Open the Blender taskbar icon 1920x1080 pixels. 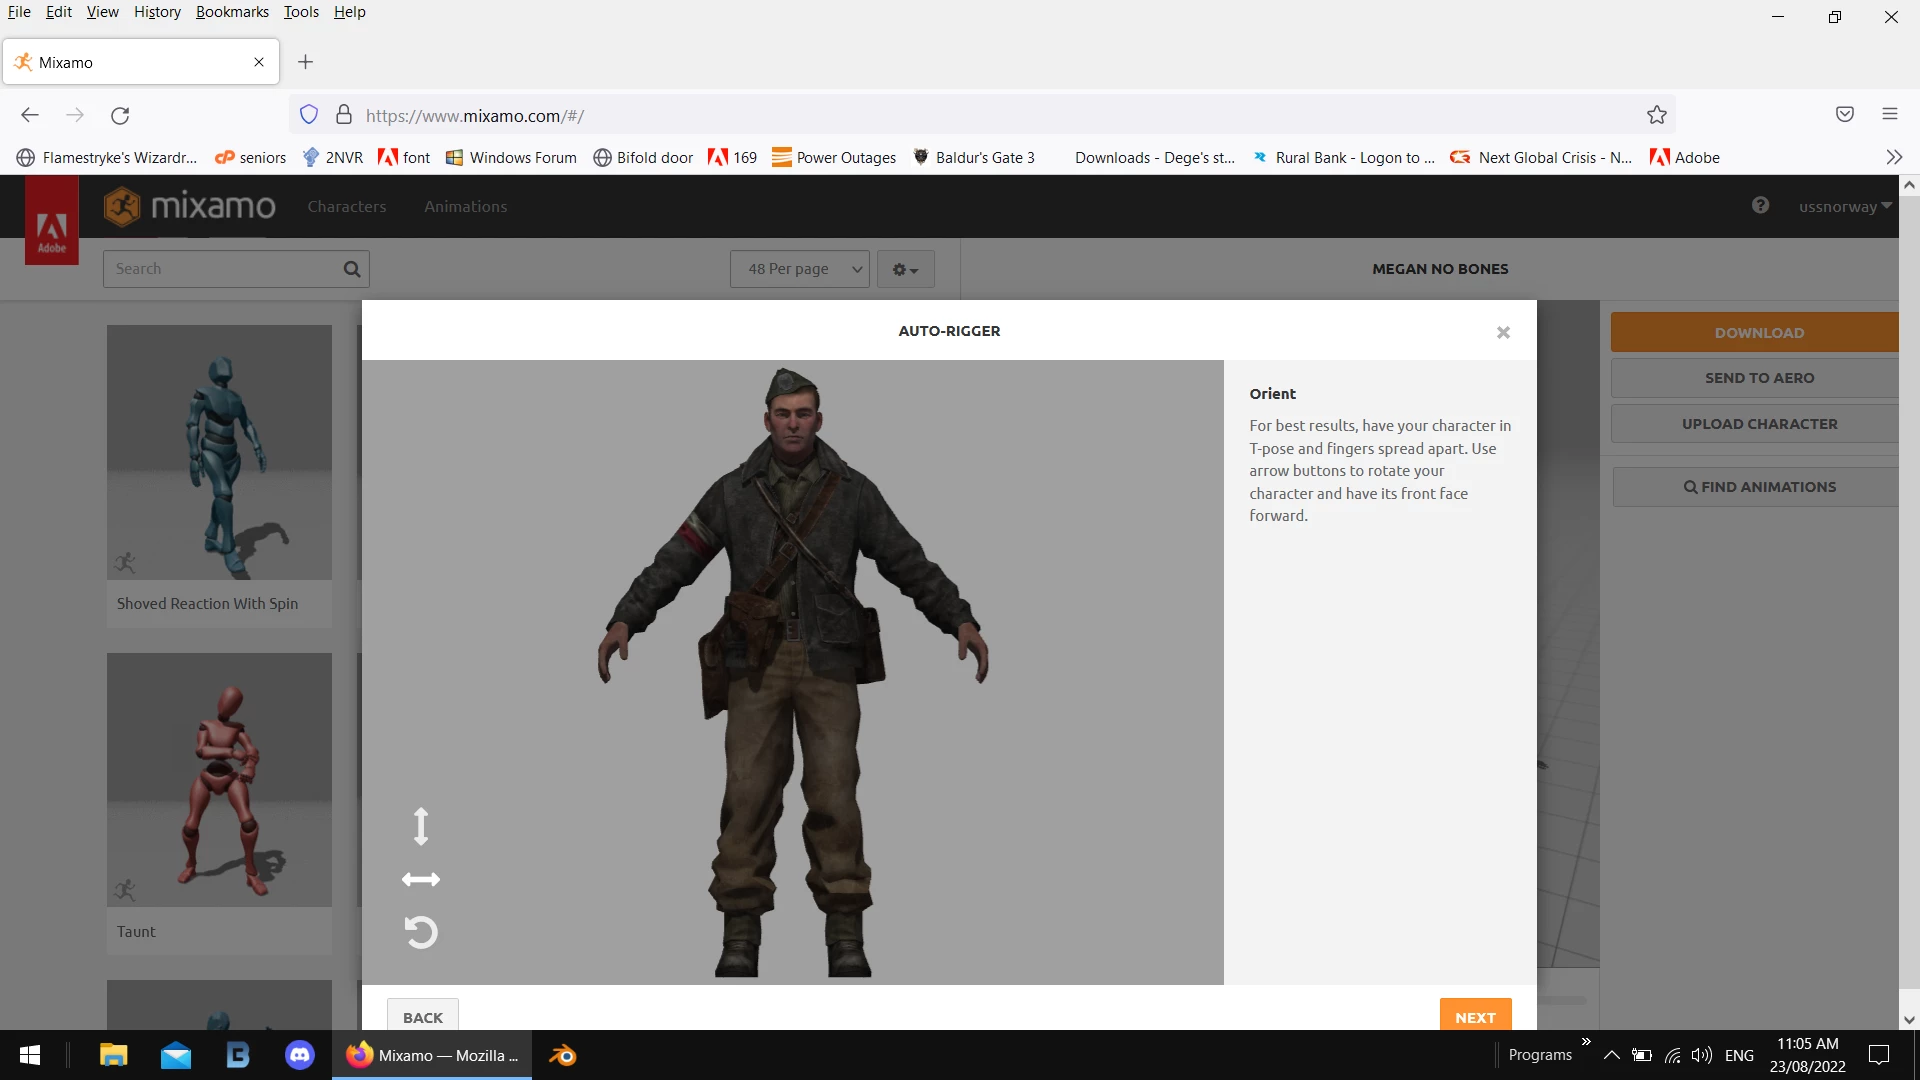(563, 1055)
